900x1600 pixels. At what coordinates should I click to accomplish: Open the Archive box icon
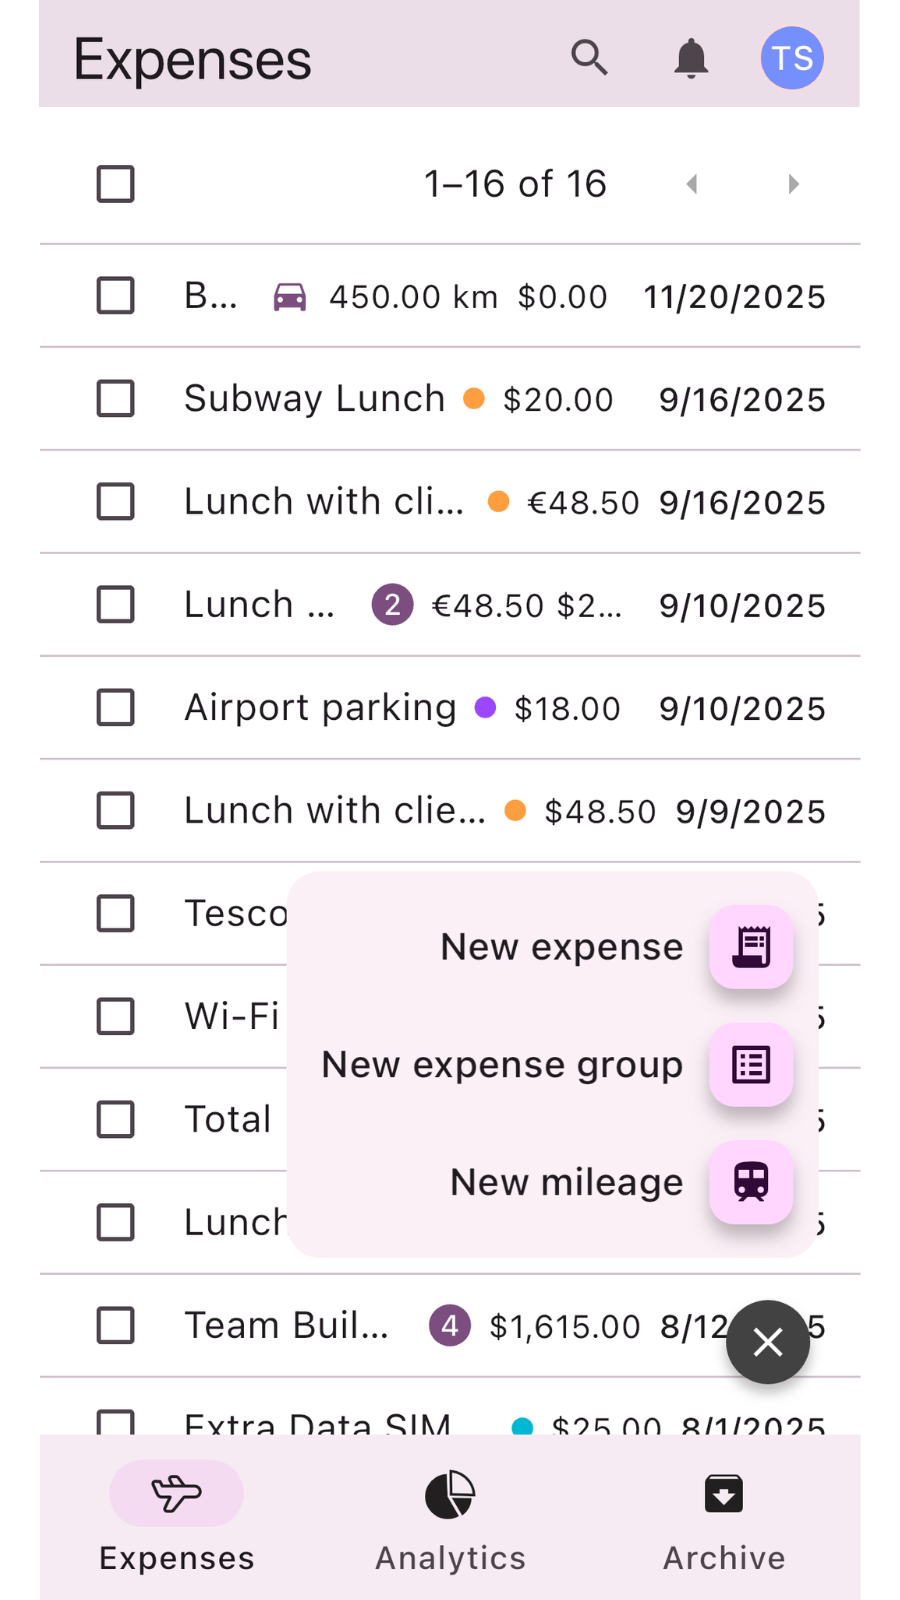pyautogui.click(x=724, y=1494)
